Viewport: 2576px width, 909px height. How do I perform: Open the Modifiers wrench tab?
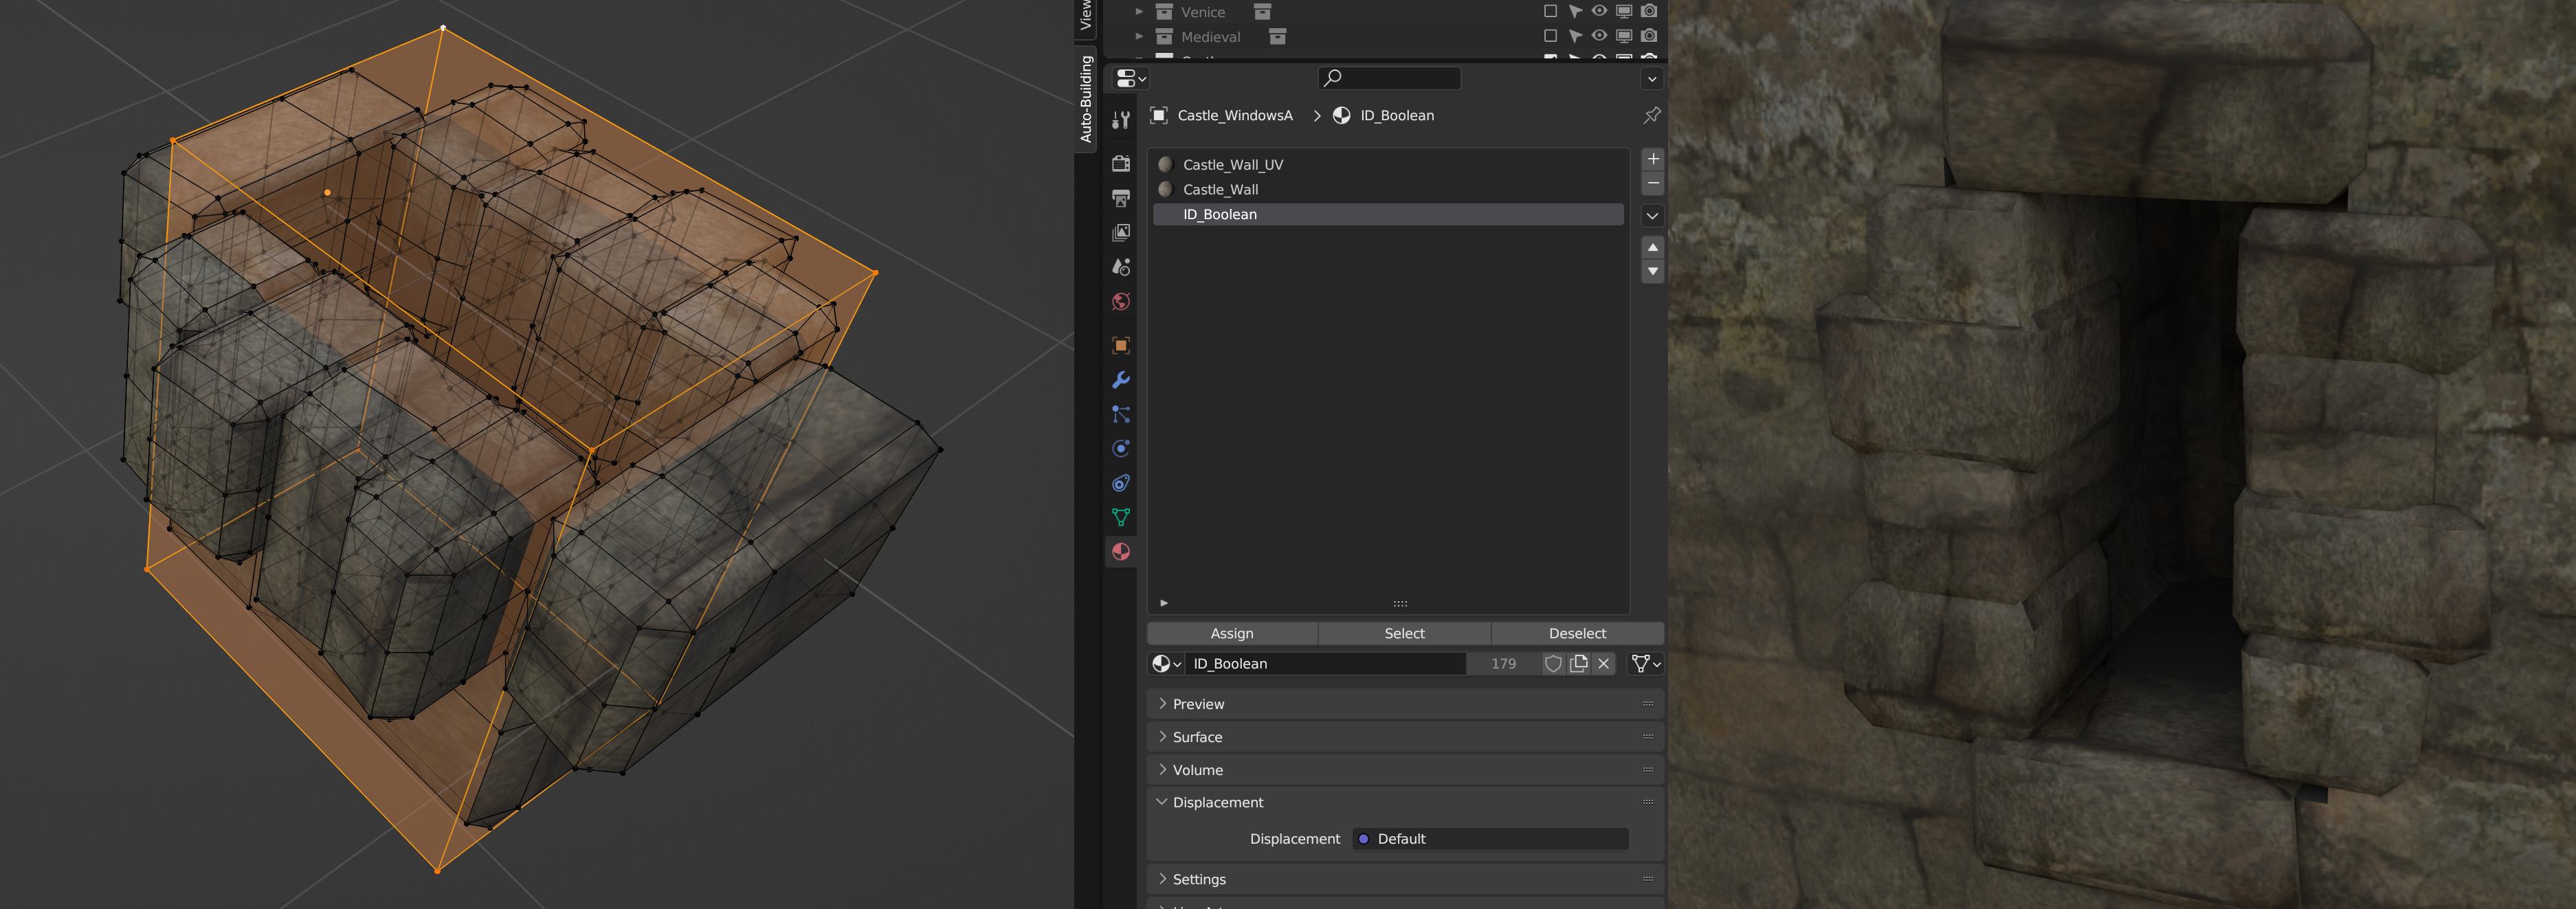coord(1121,380)
